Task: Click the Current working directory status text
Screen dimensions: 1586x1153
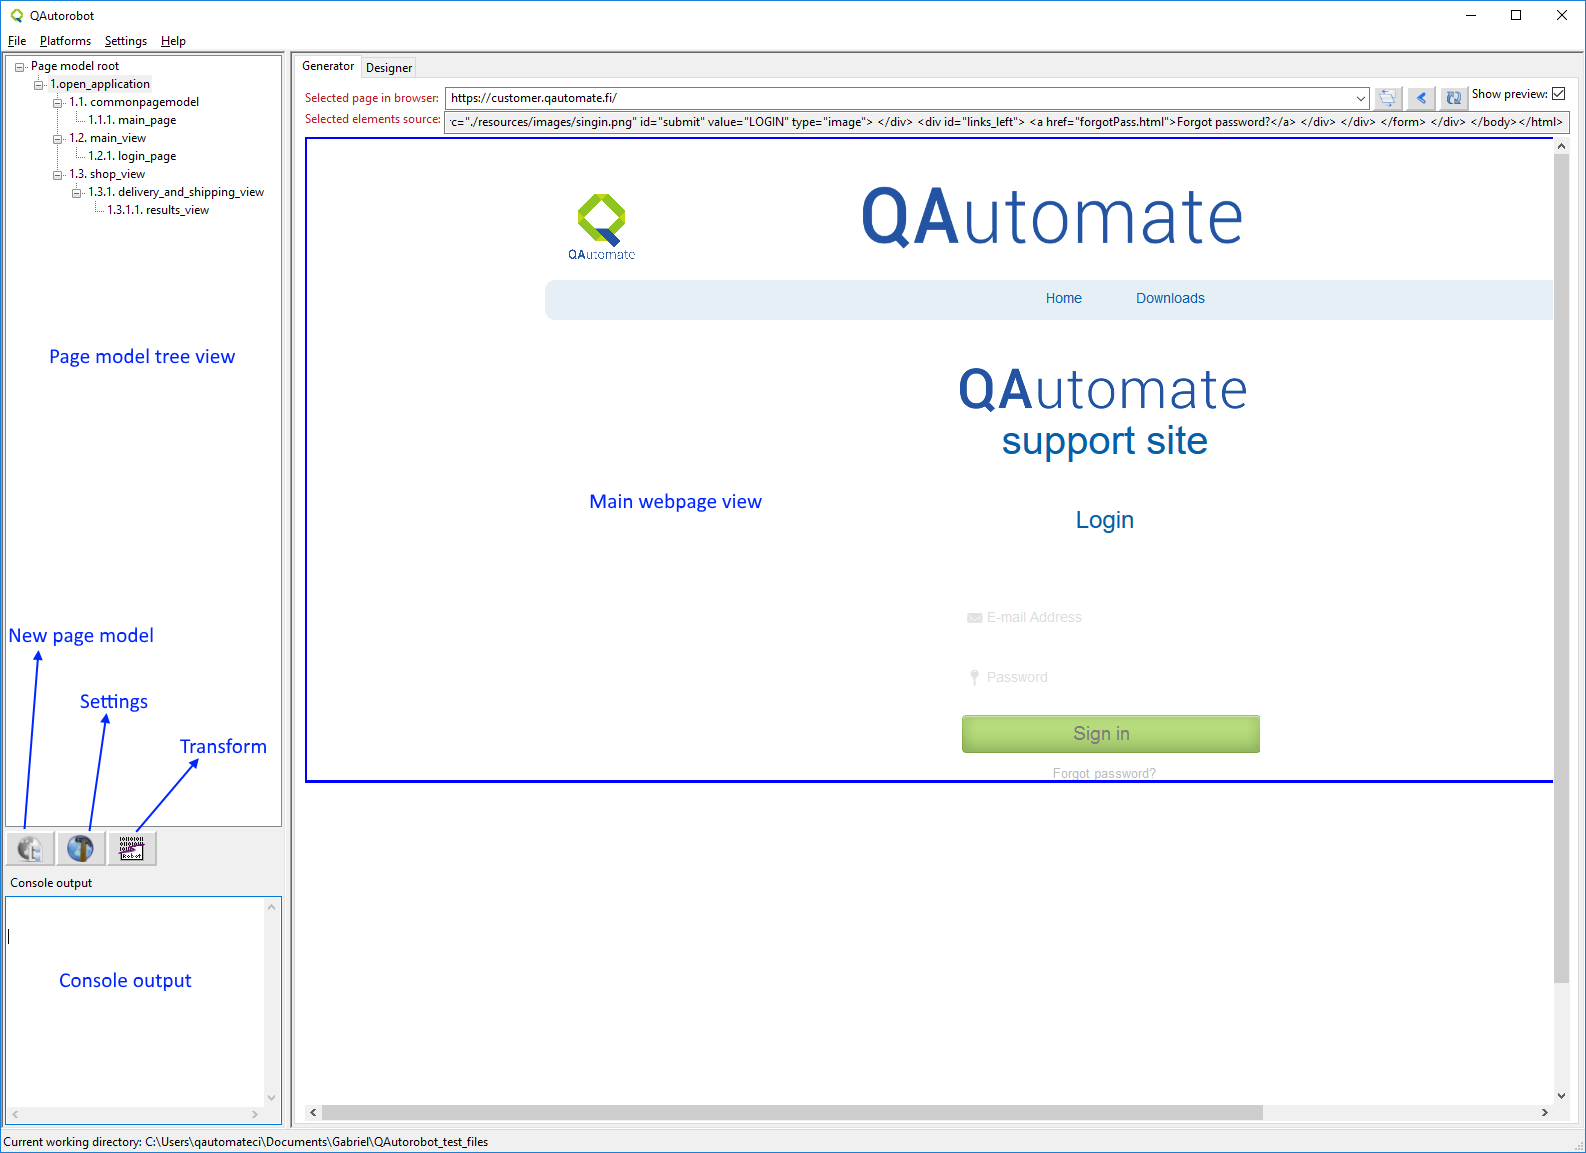Action: click(x=246, y=1142)
